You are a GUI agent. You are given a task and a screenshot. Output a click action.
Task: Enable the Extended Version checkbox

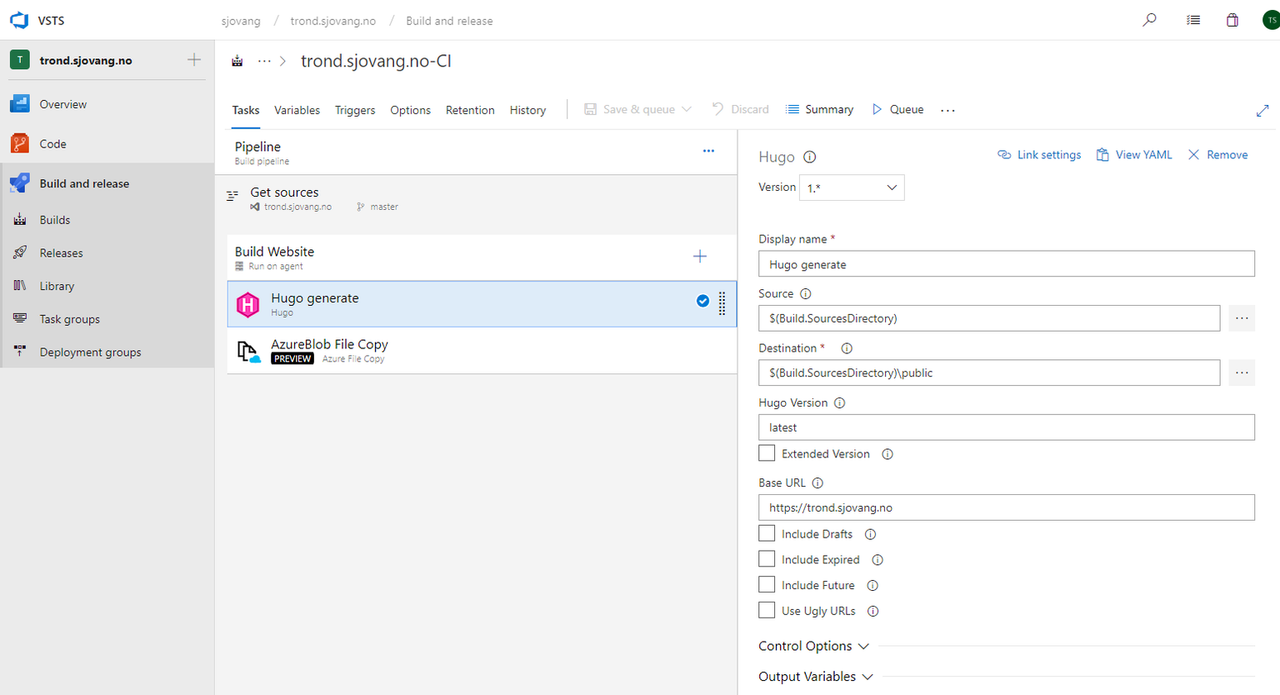pyautogui.click(x=766, y=452)
